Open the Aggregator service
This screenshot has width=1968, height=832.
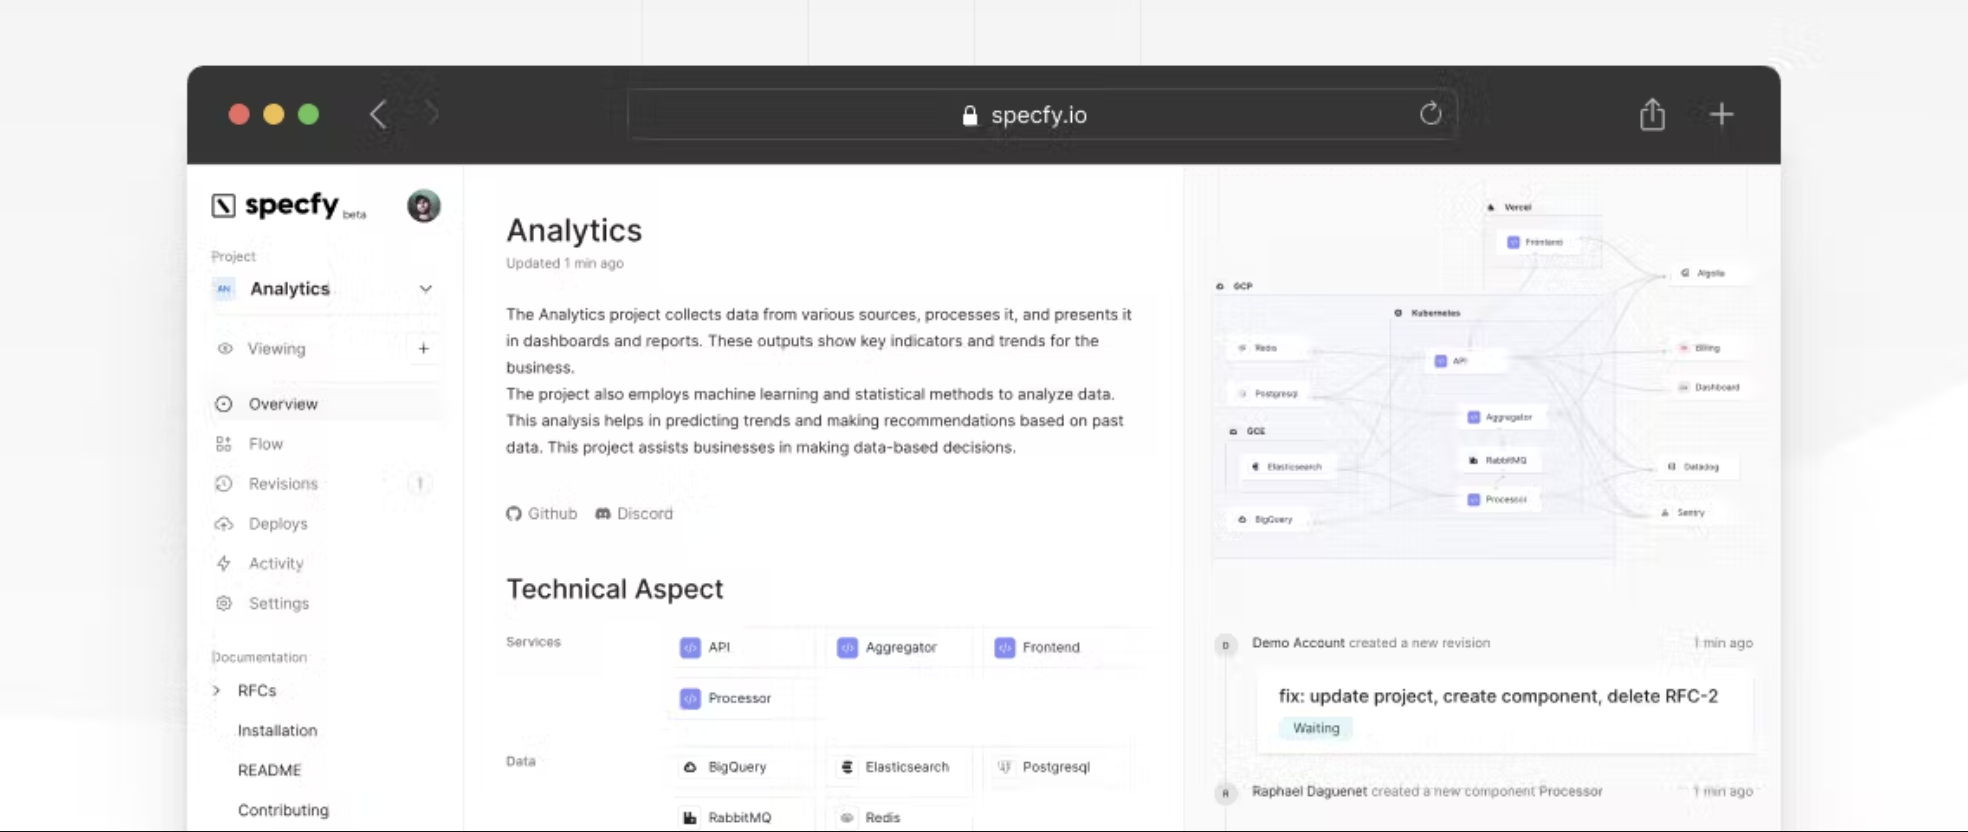[x=900, y=647]
